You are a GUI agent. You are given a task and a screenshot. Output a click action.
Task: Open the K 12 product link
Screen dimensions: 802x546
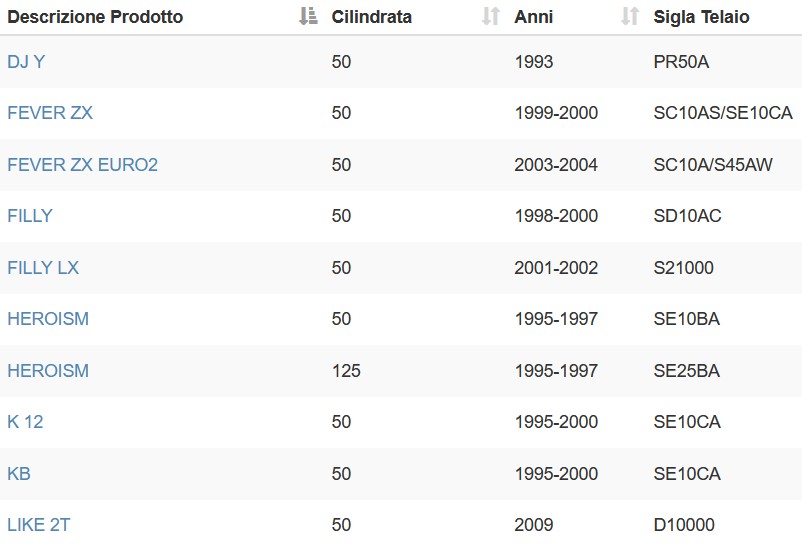click(25, 422)
